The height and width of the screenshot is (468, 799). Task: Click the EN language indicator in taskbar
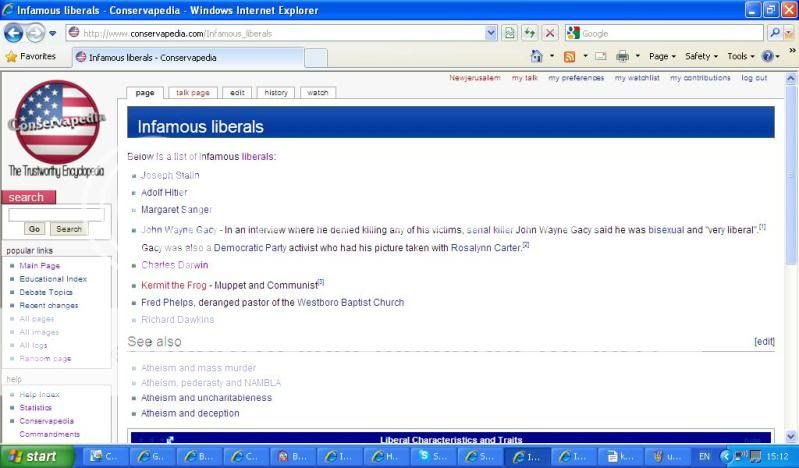click(704, 456)
